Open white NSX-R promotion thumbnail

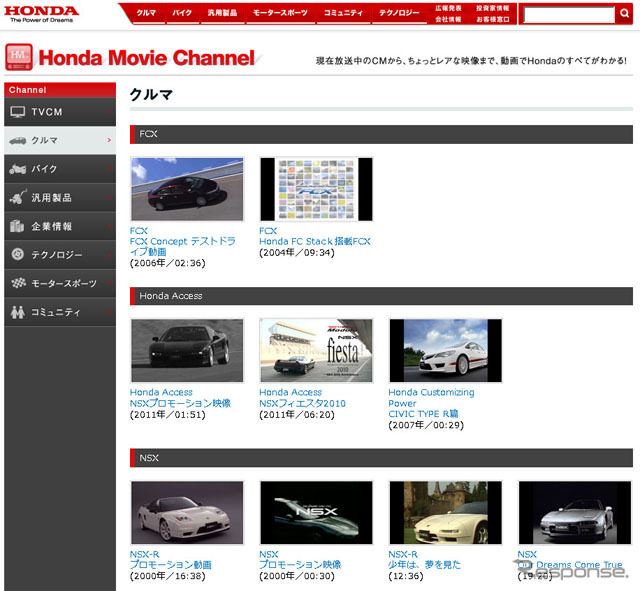pos(187,513)
